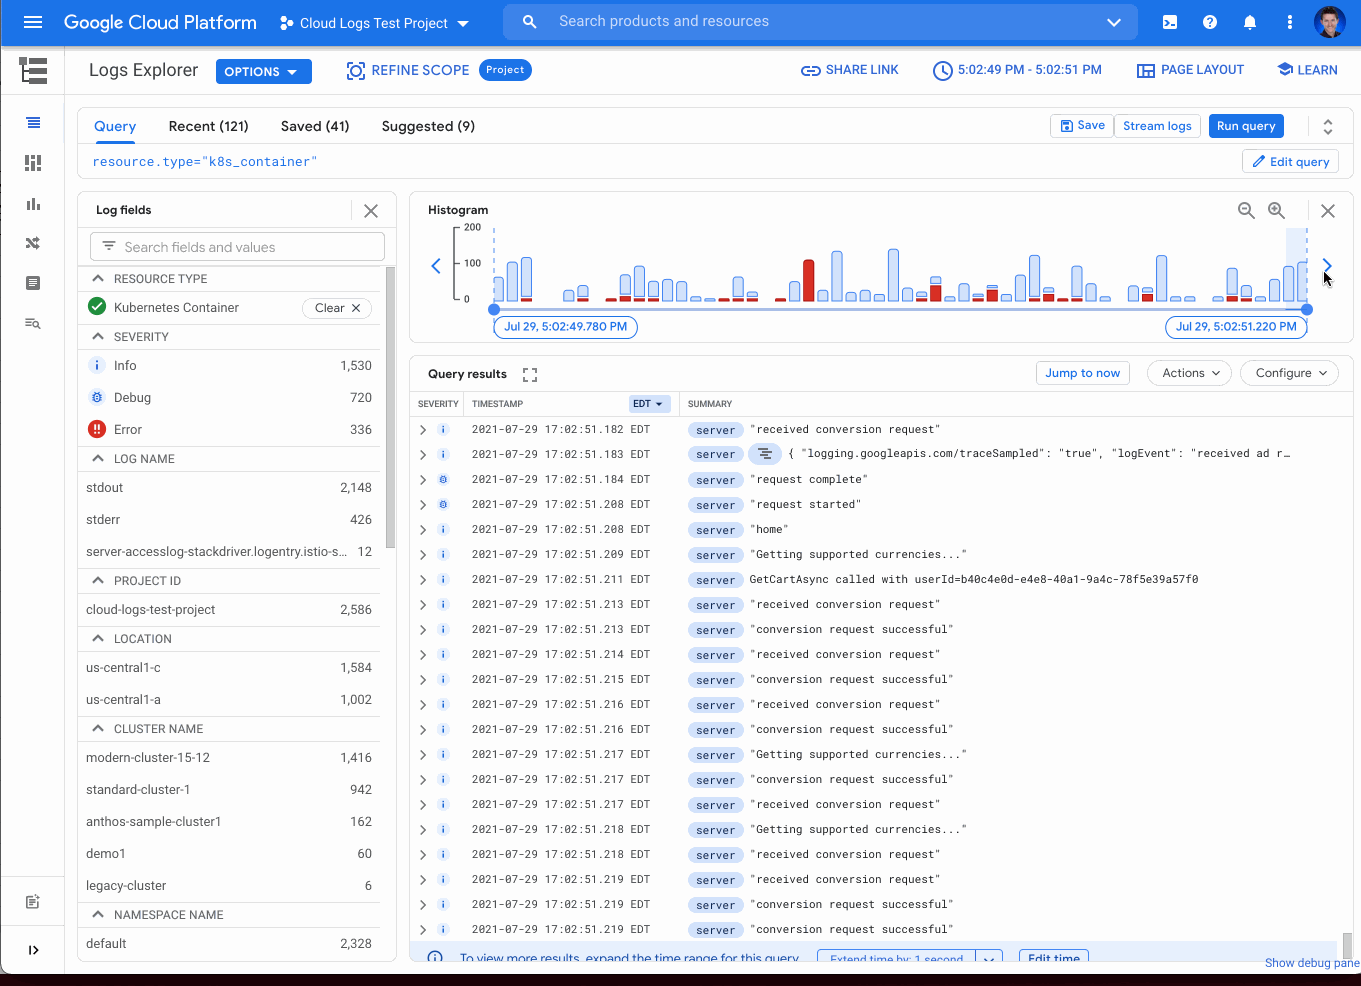Open the OPTIONS dropdown

[x=263, y=72]
